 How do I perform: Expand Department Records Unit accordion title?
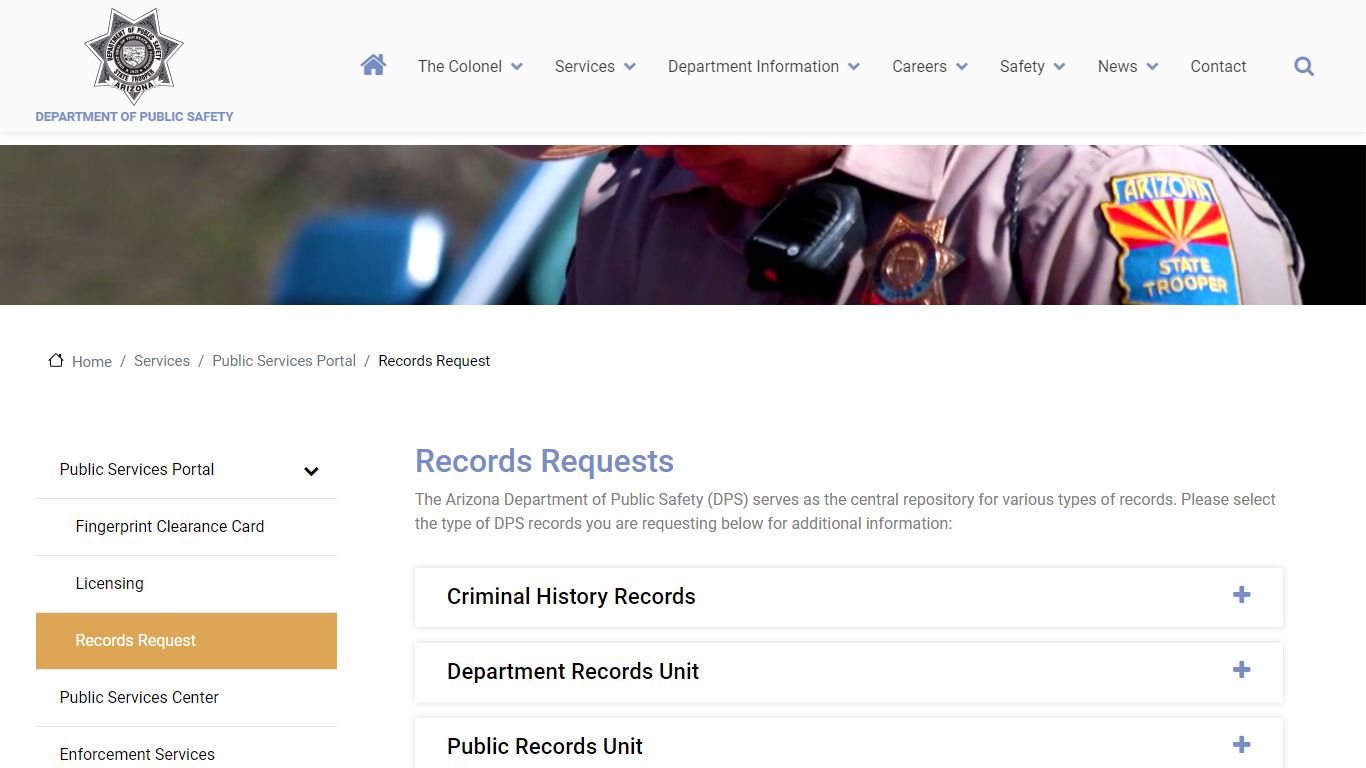[x=573, y=671]
